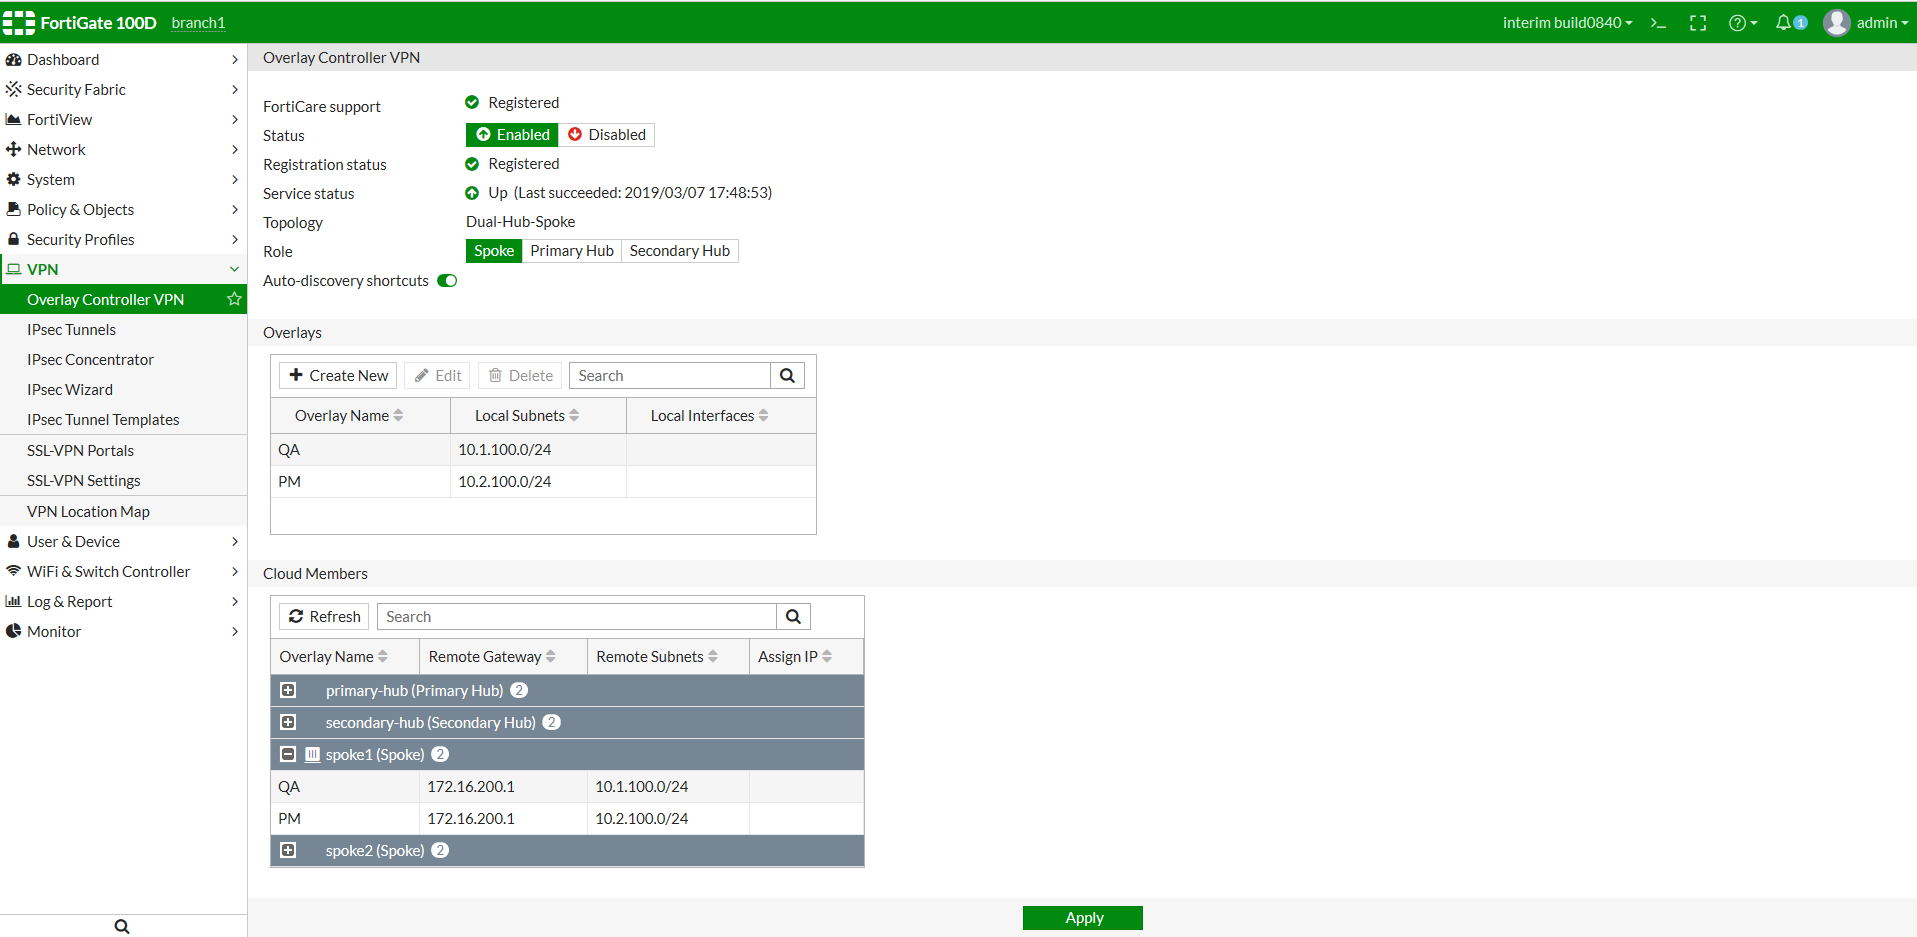Select the Secondary Hub role

680,251
